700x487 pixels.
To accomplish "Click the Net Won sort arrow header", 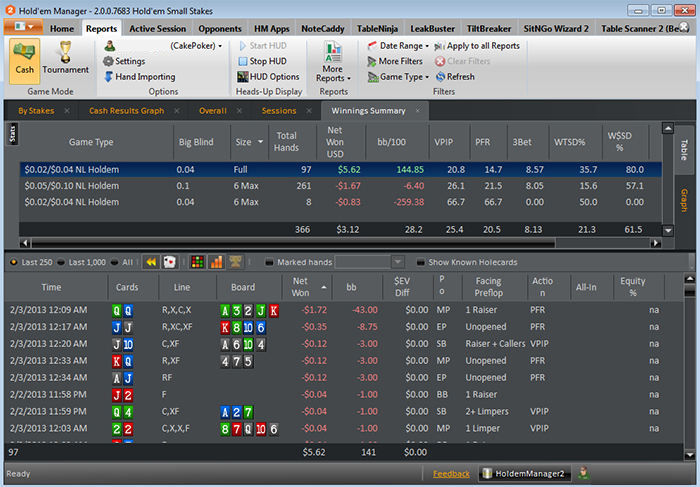I will click(x=324, y=287).
